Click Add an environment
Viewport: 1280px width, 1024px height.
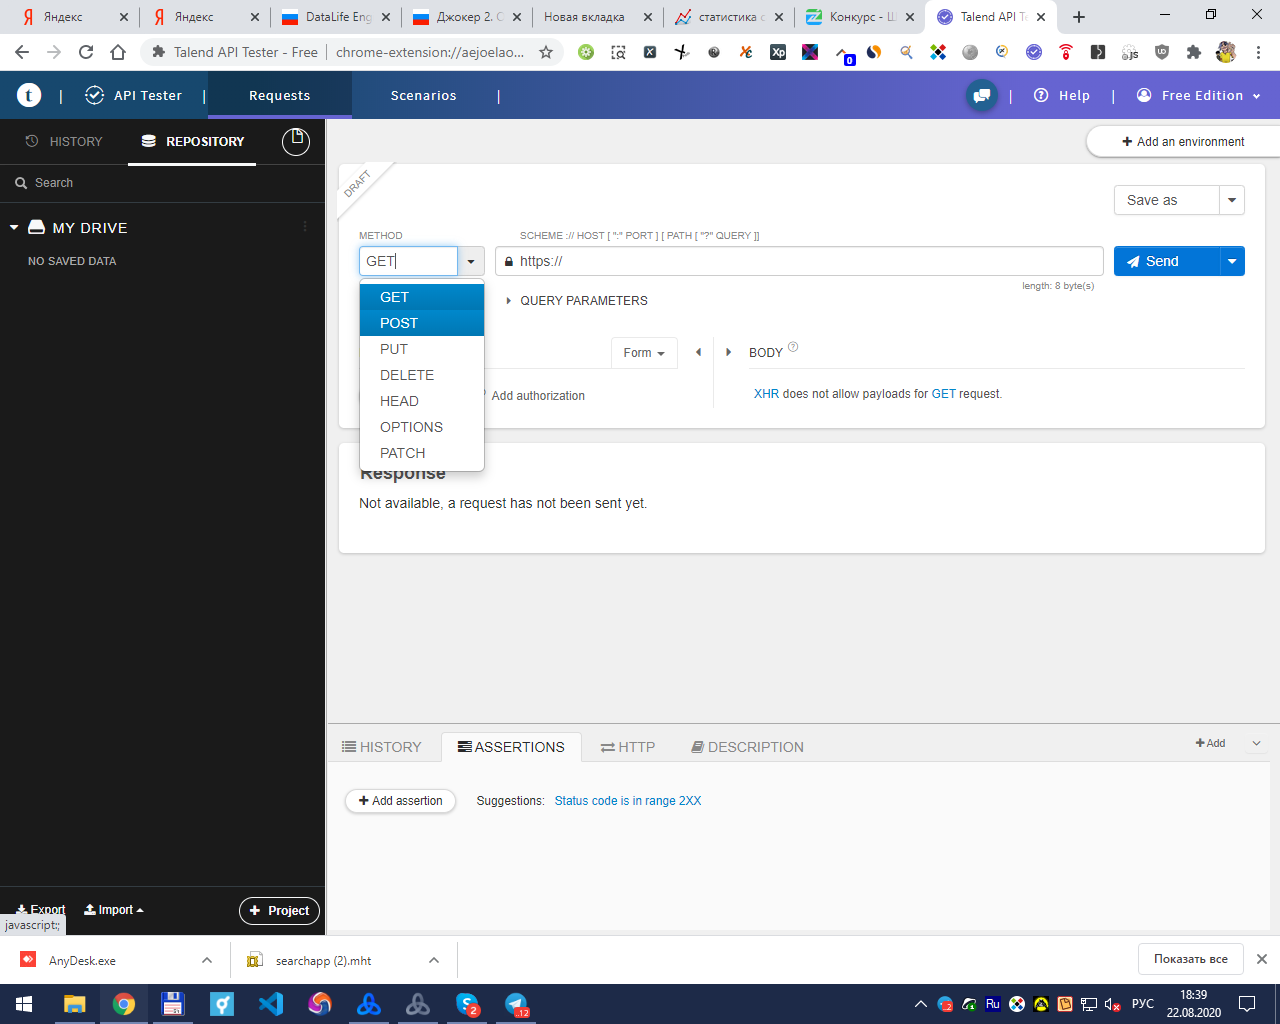[x=1183, y=142]
